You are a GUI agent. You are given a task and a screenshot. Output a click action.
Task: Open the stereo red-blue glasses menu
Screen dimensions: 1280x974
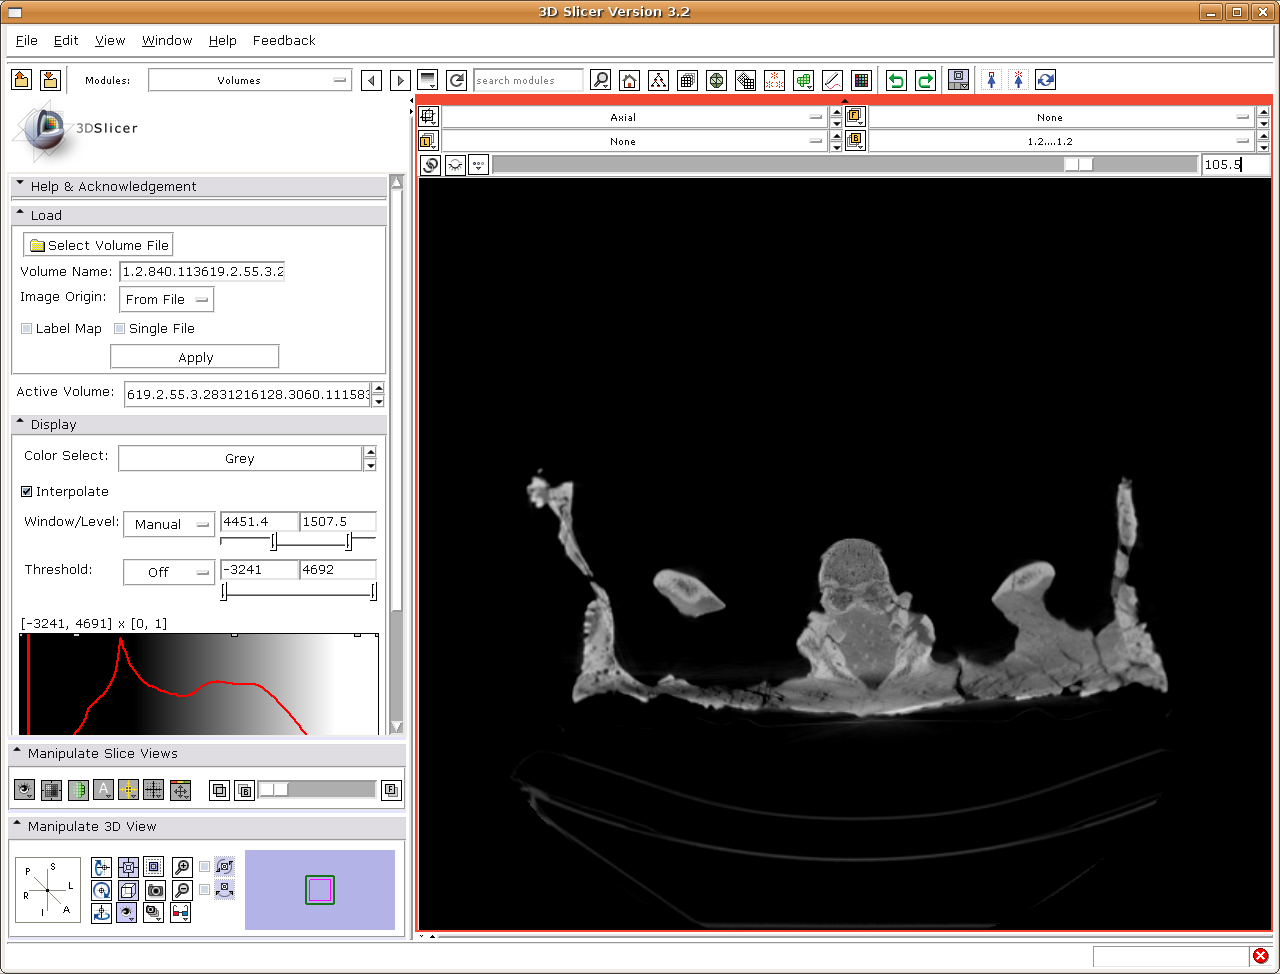181,912
